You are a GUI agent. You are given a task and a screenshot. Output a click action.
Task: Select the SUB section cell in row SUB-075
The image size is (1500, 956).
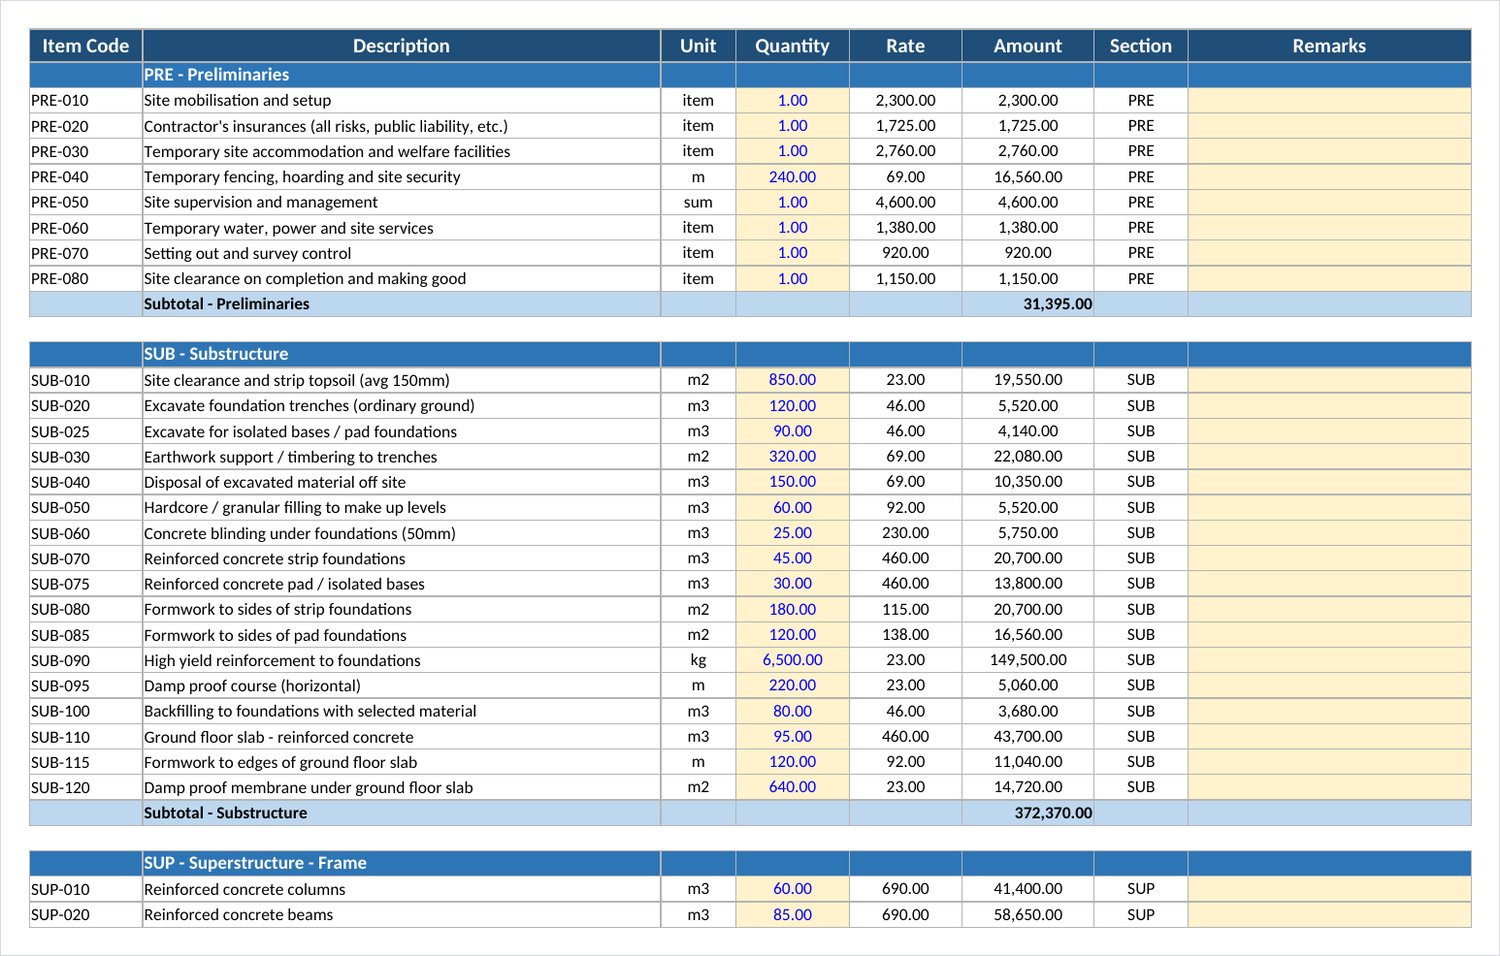point(1141,584)
